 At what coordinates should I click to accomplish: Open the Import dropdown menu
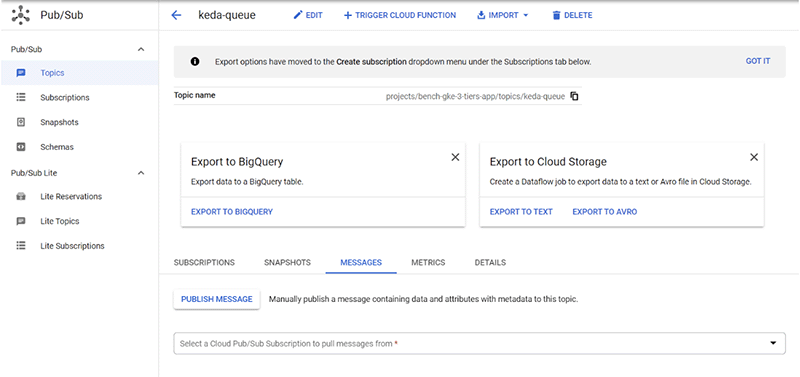point(503,15)
